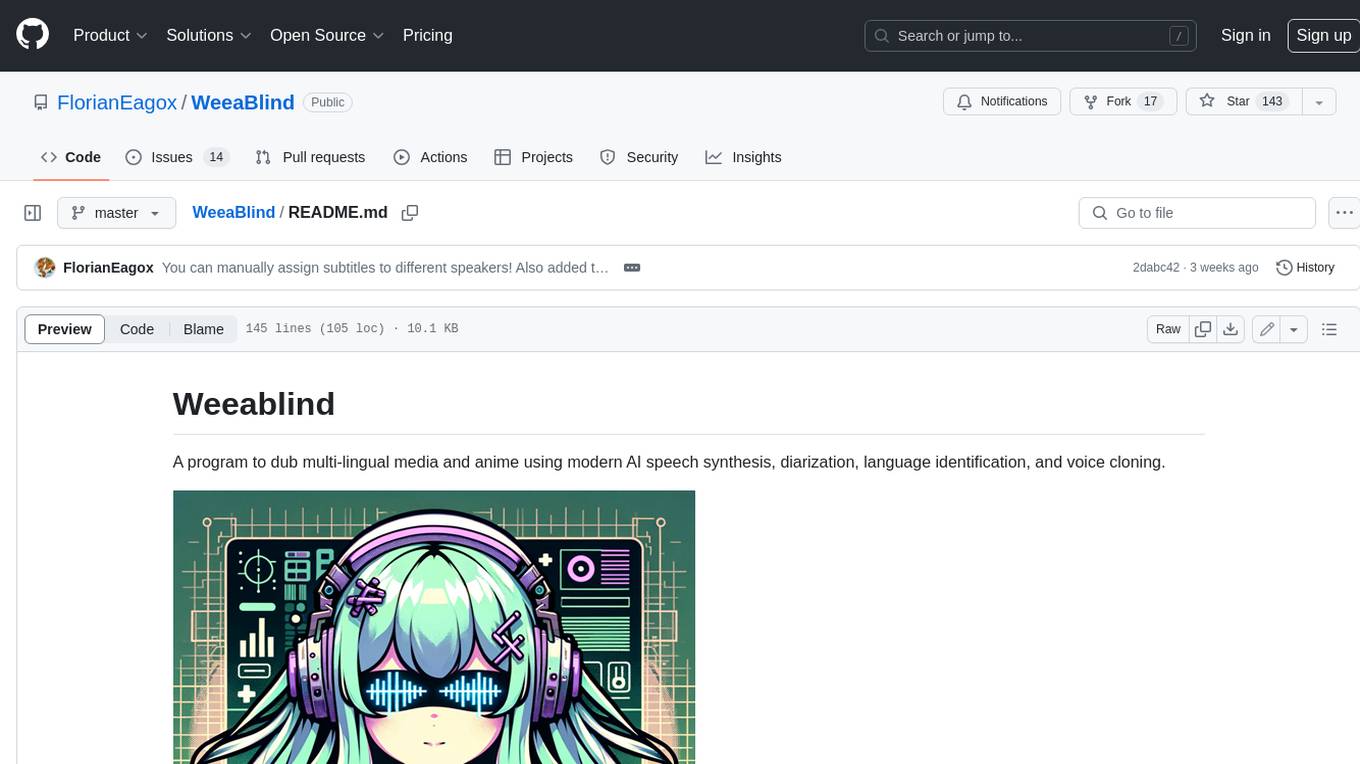
Task: Switch to the Insights tab
Action: coord(743,157)
